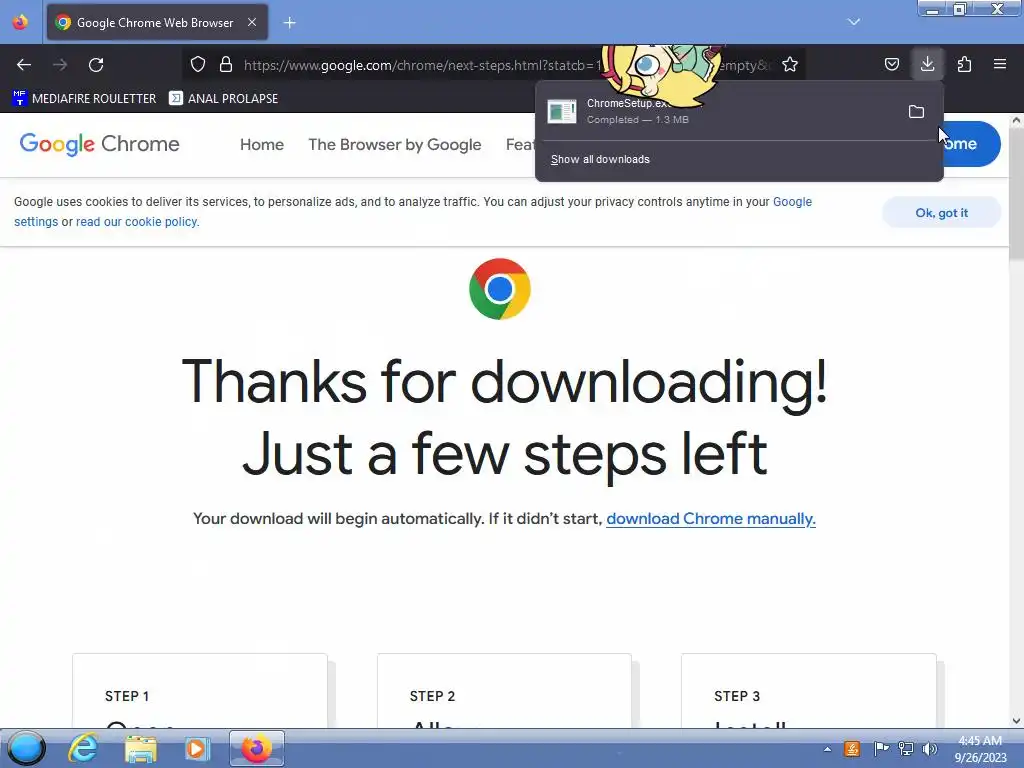Click the STEP 1 card
Viewport: 1024px width, 768px height.
(200, 691)
